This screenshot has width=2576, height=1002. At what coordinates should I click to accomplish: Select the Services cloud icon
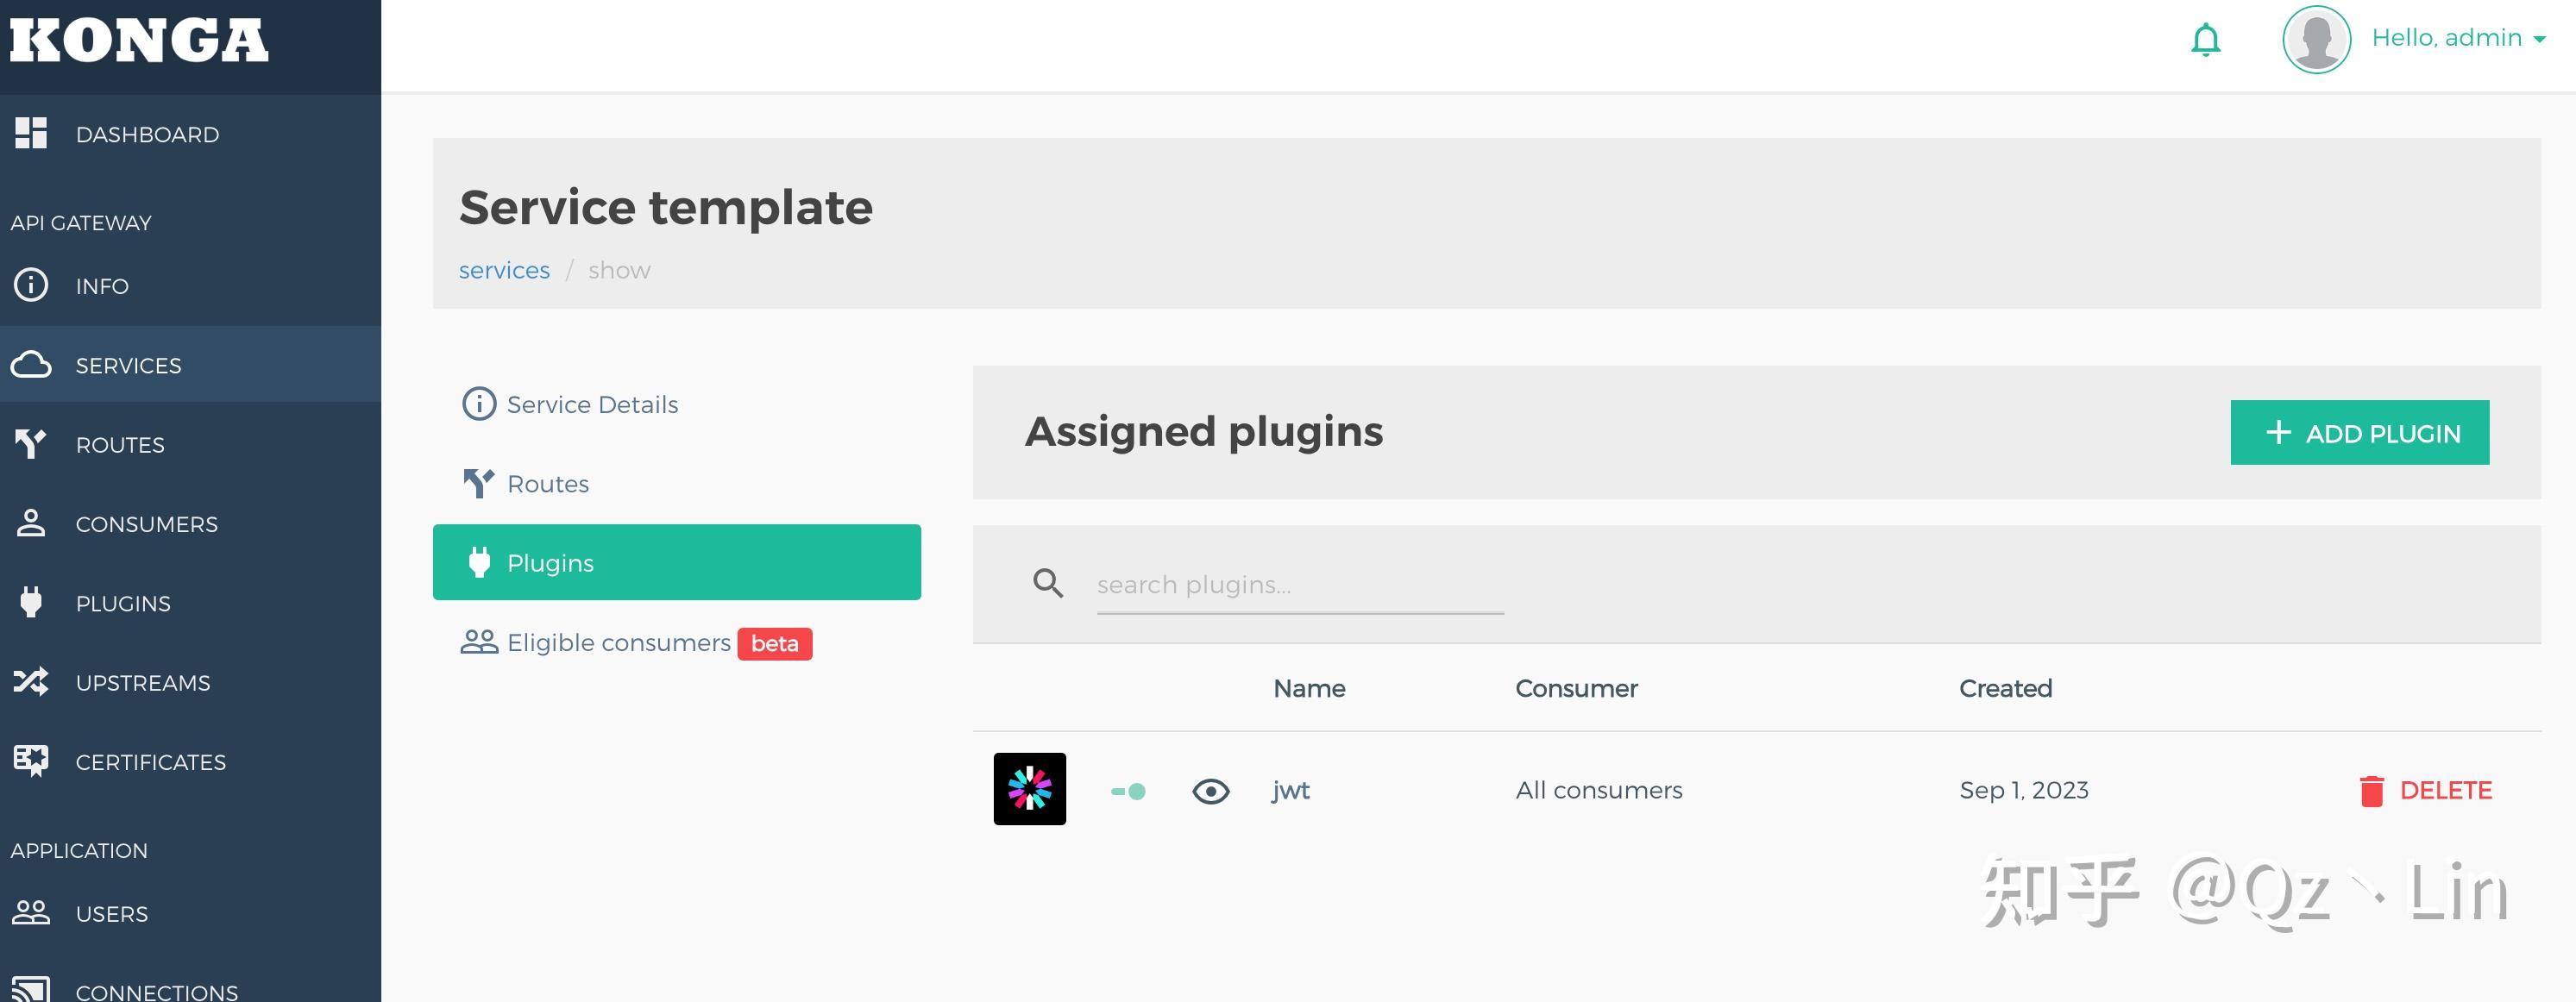(x=31, y=365)
